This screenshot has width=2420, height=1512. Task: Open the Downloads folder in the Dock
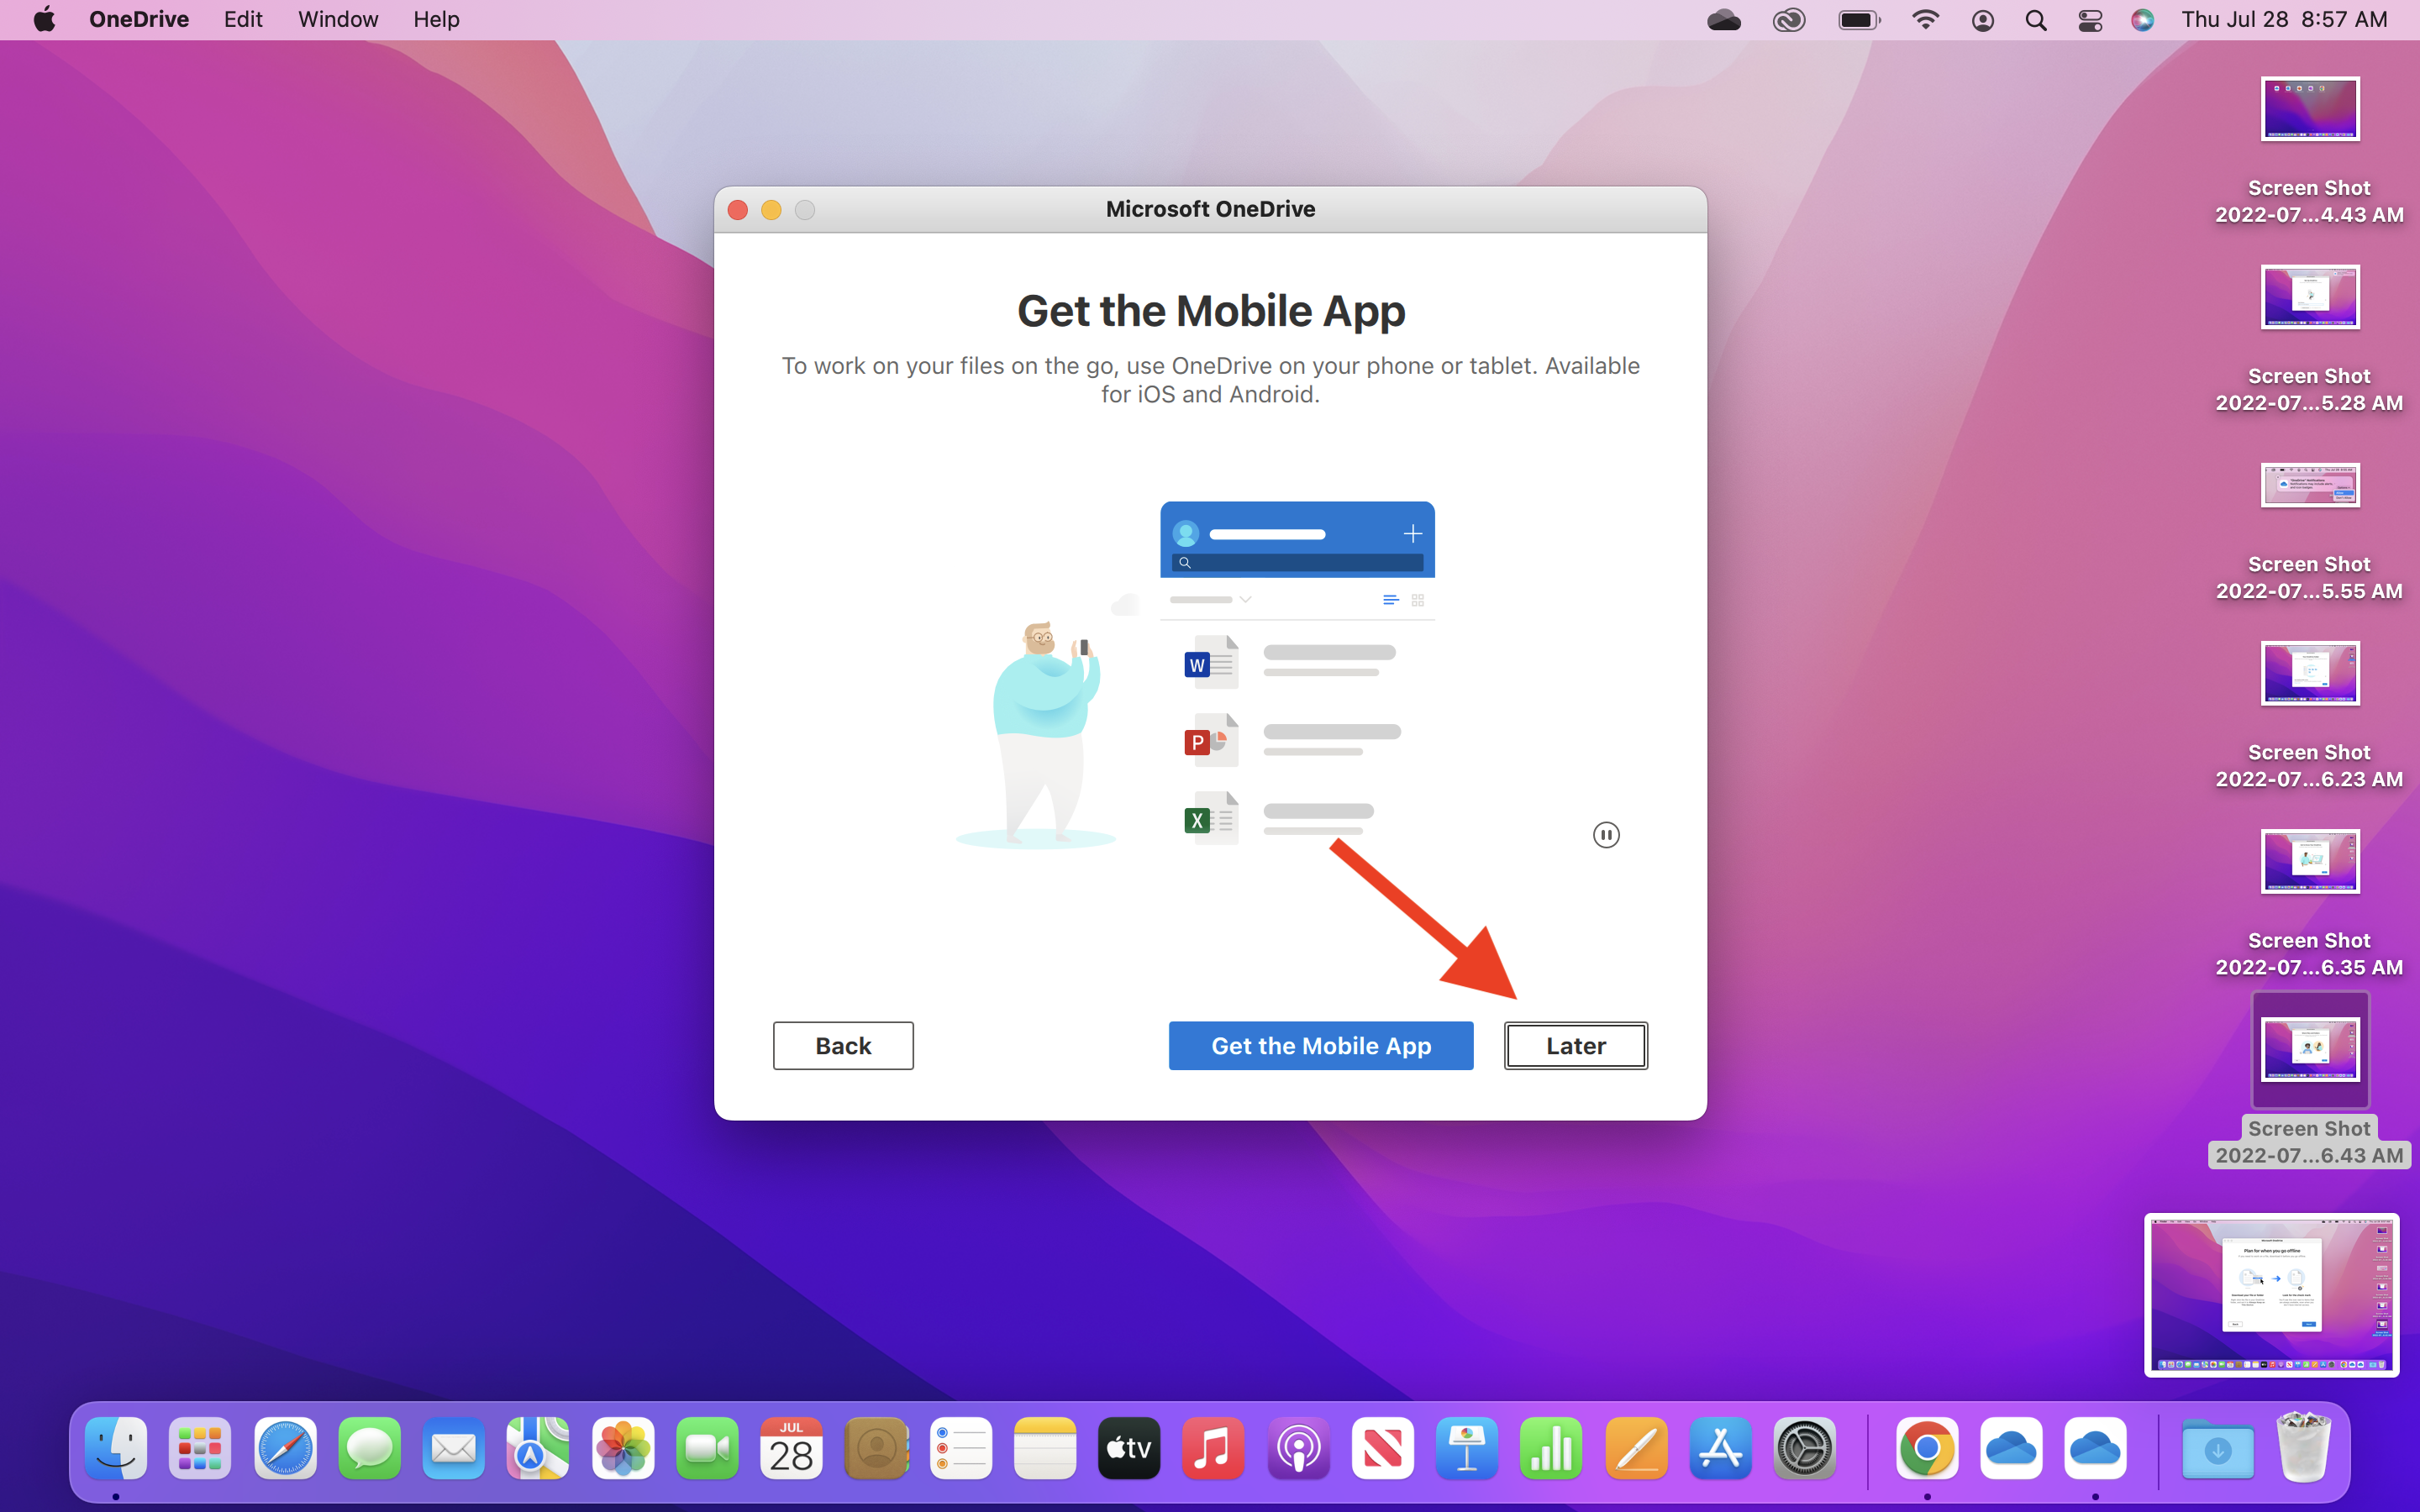pos(2217,1448)
